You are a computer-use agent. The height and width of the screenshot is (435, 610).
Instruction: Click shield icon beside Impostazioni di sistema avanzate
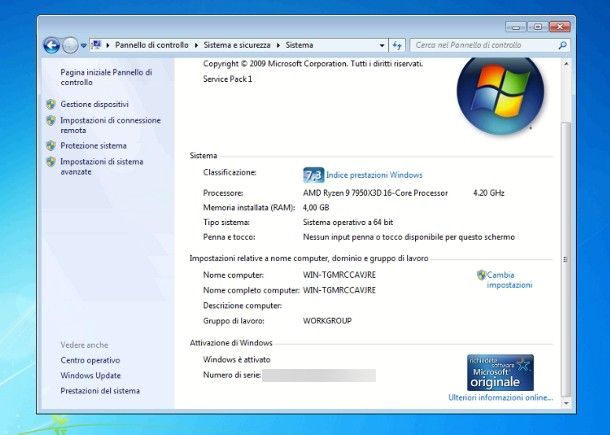(51, 161)
